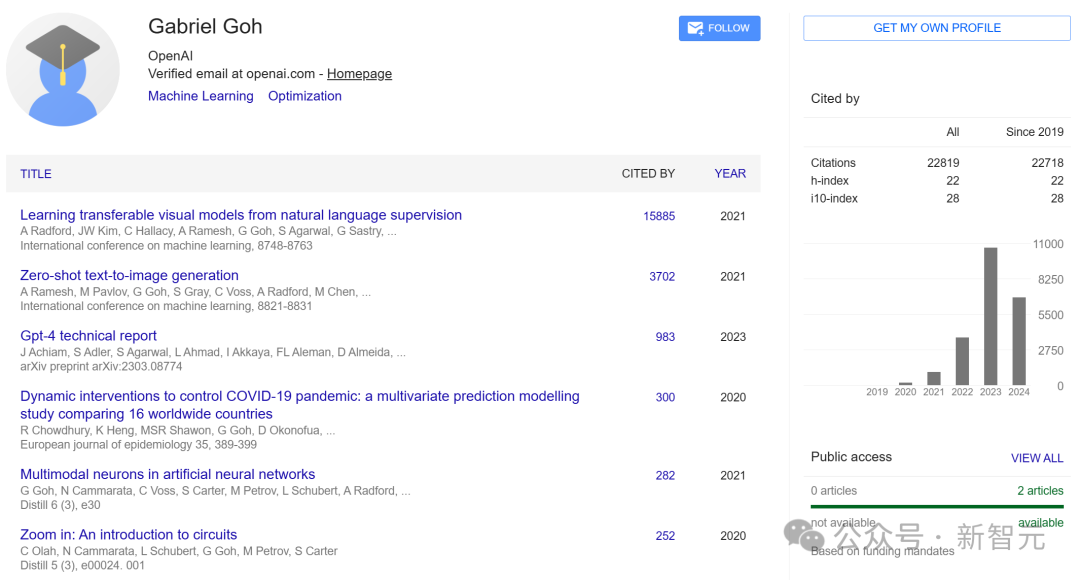Click the 2 articles available link
The width and height of the screenshot is (1080, 580).
pyautogui.click(x=1040, y=490)
